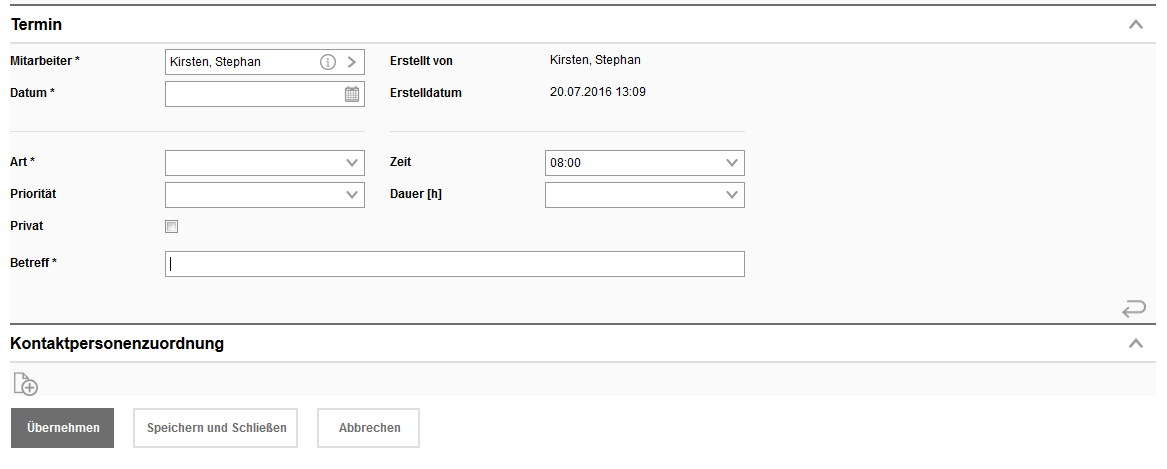Click the Mitarbeiter field with Kirsten, Stephan
Screen dimensions: 1167x469
coord(240,62)
